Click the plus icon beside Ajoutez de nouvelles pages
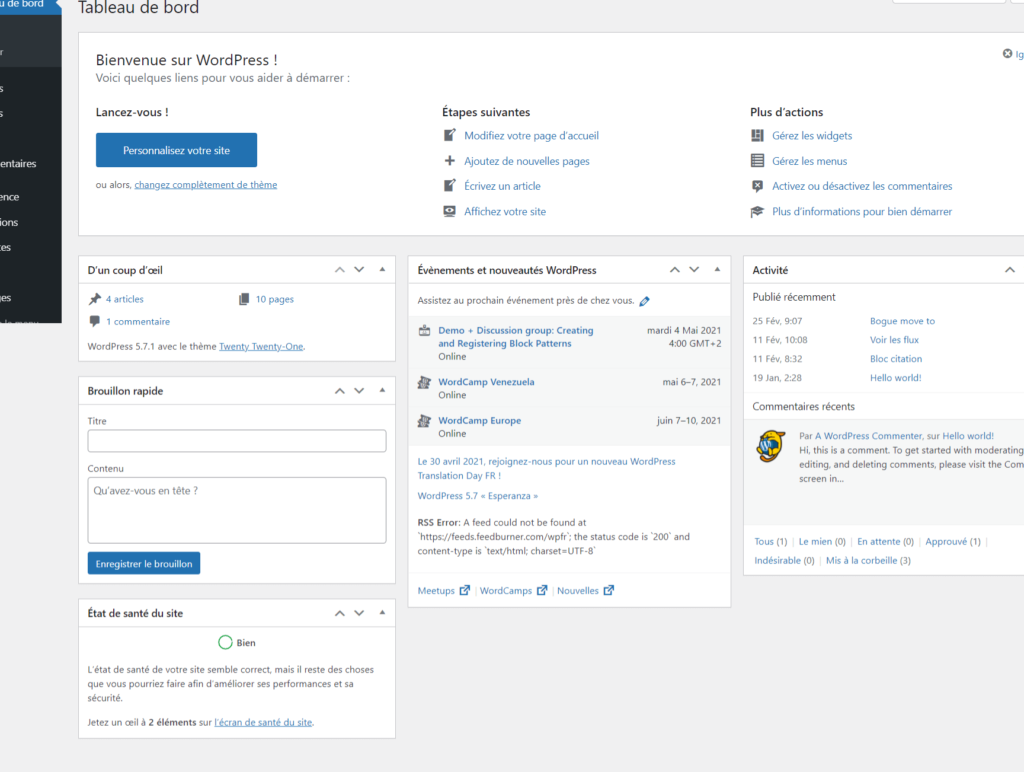Screen dimensions: 1024x772 pos(449,161)
